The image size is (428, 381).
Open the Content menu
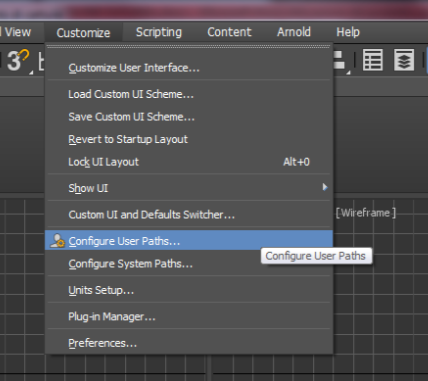(229, 32)
